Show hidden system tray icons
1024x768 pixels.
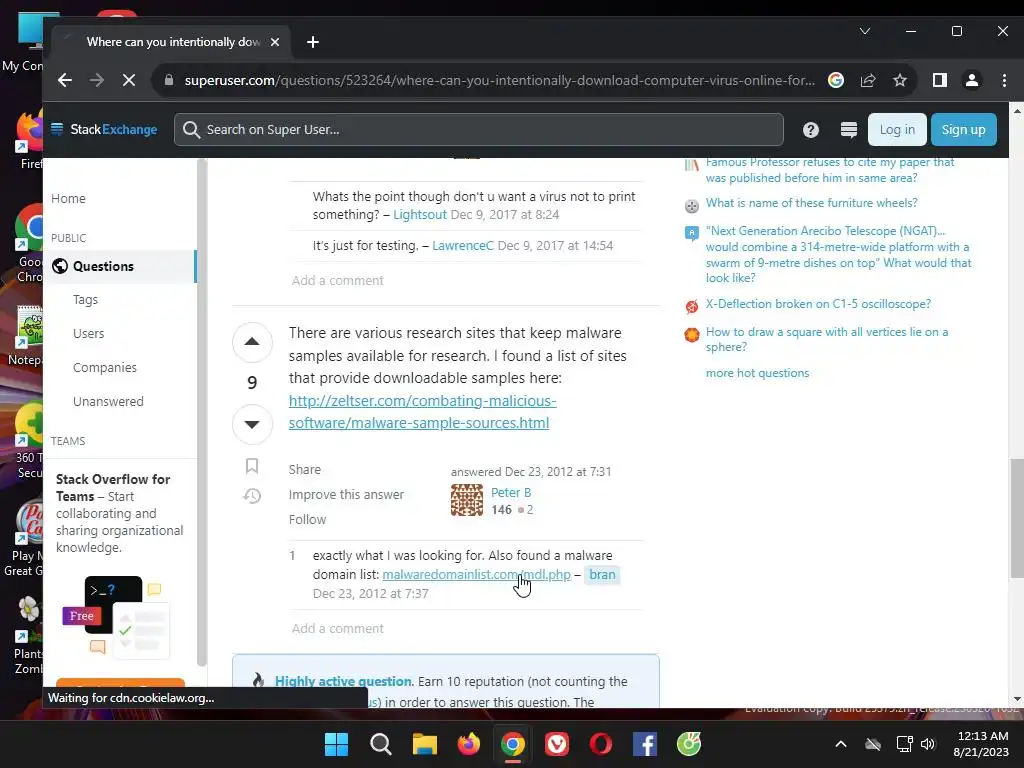click(x=841, y=744)
